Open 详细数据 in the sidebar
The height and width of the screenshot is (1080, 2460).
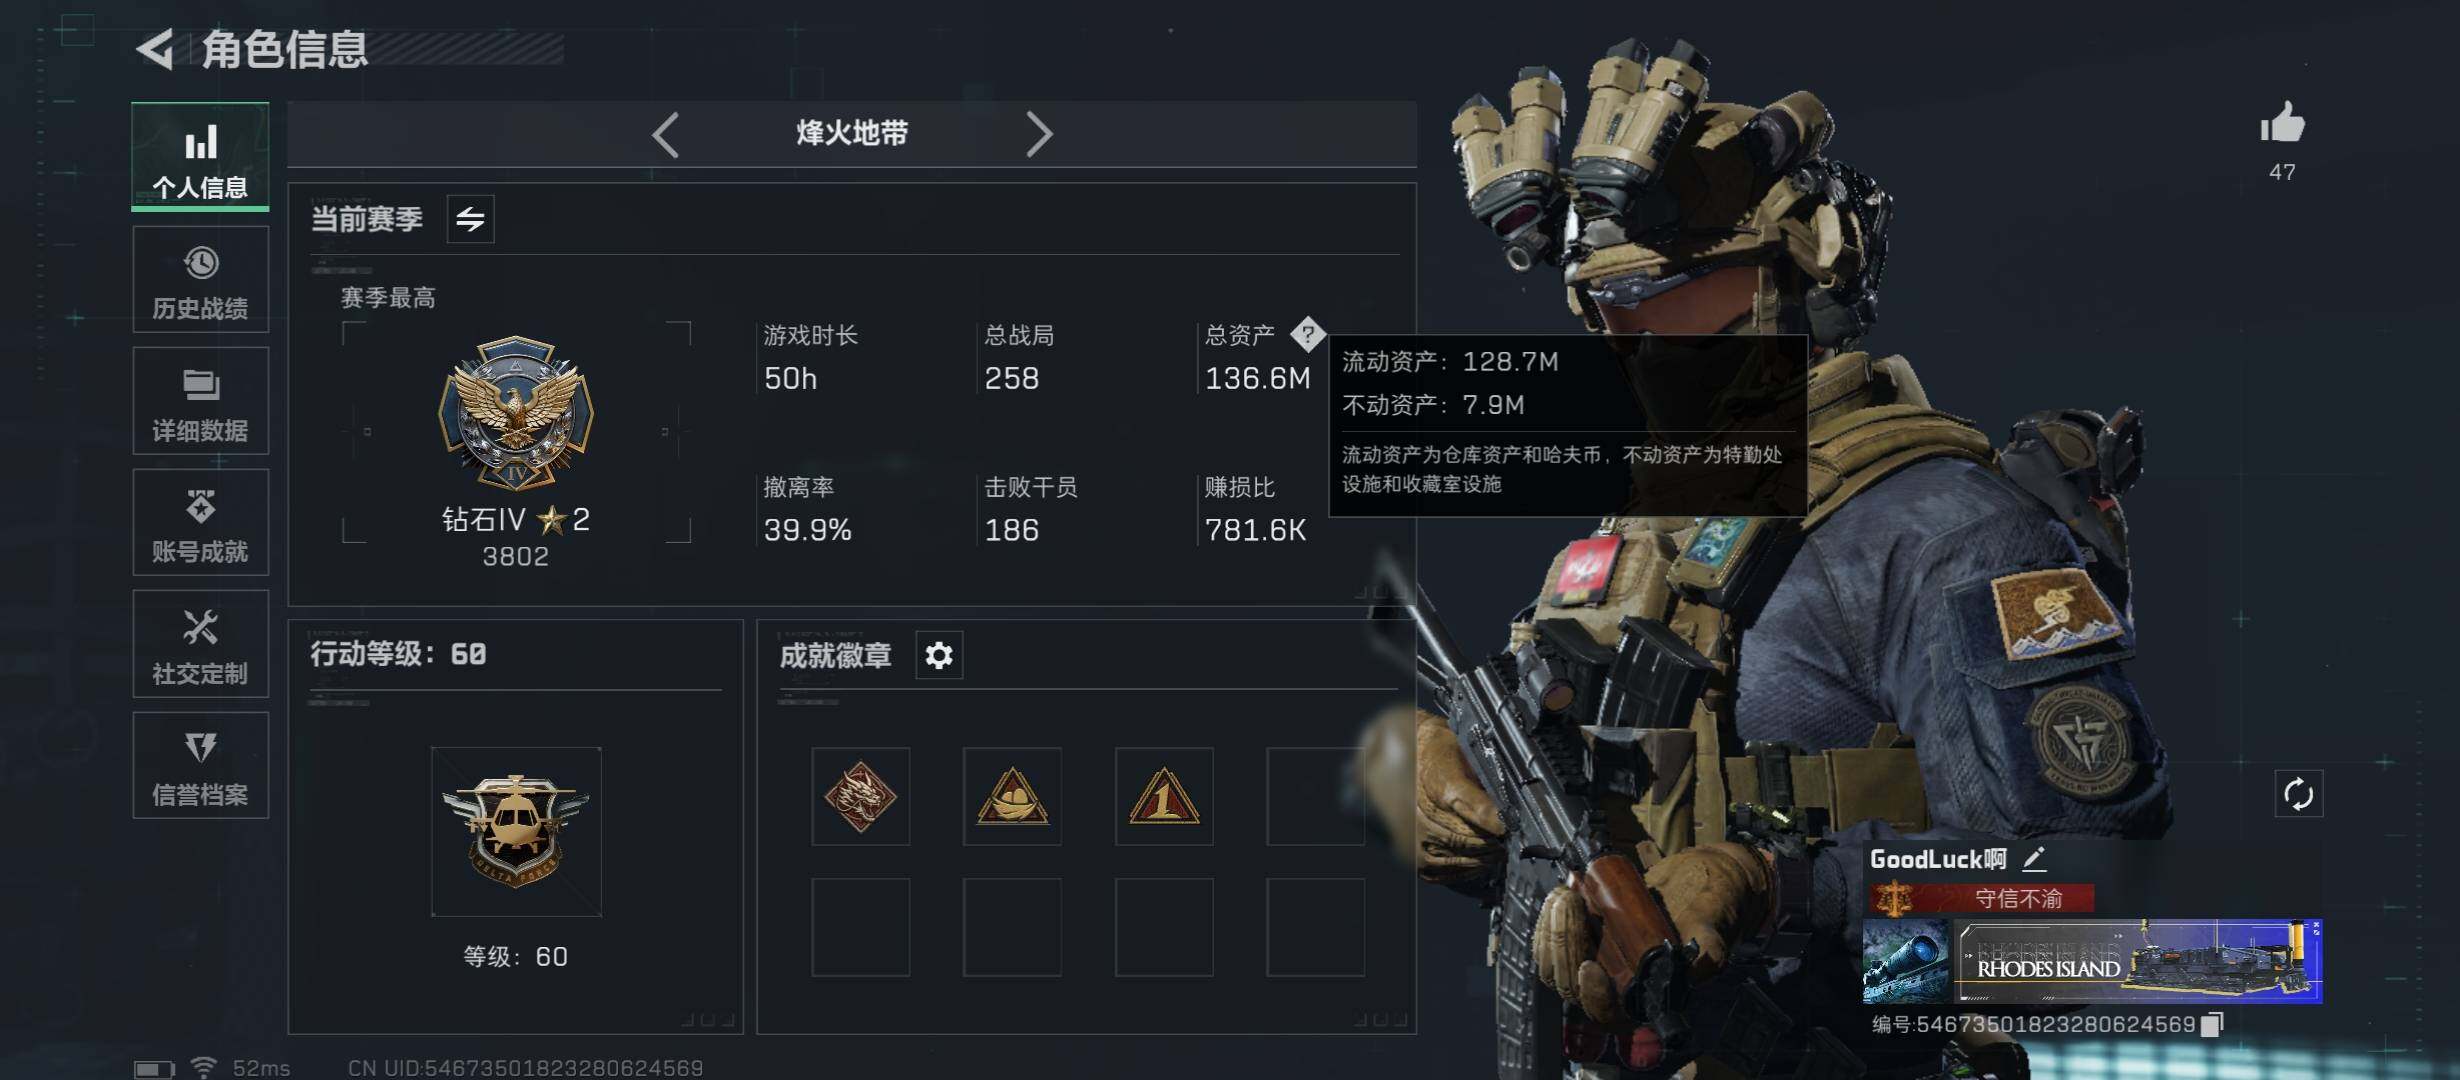(200, 401)
